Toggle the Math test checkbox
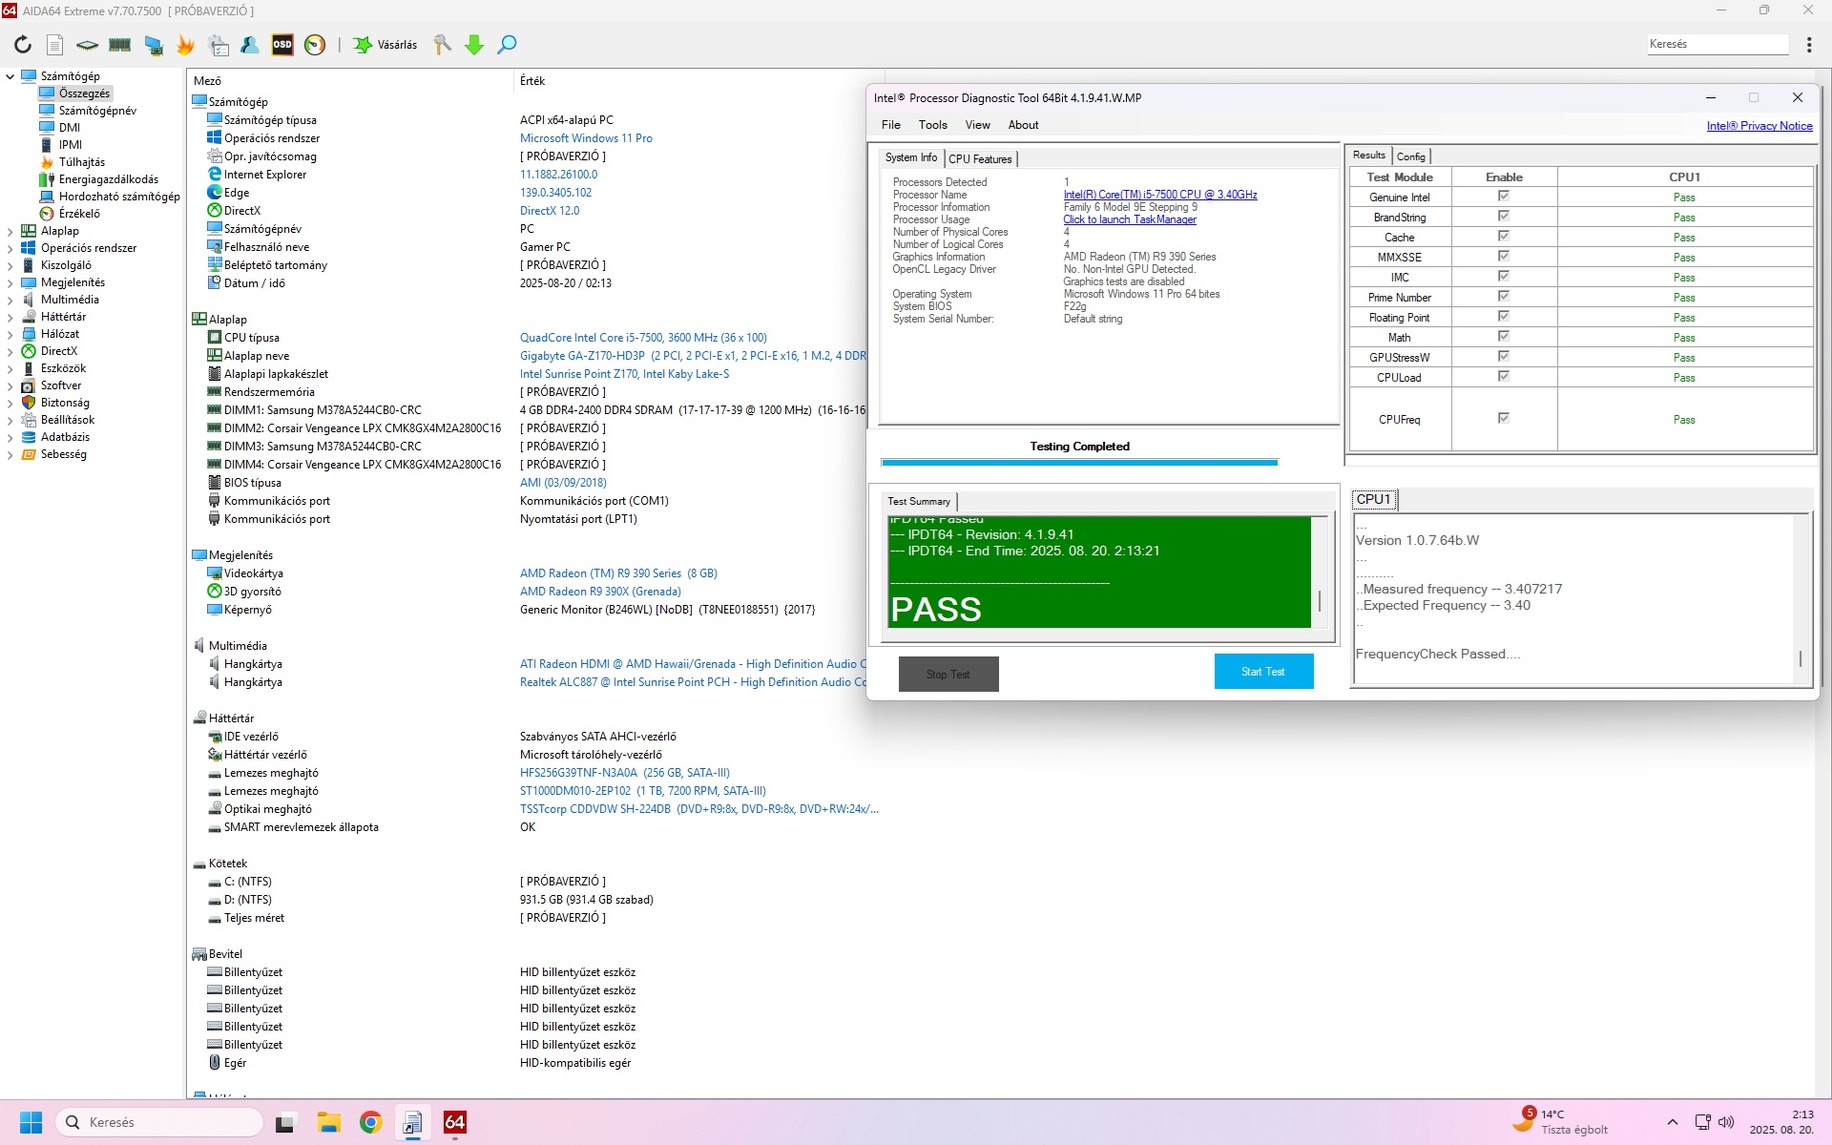The height and width of the screenshot is (1145, 1832). pos(1503,336)
